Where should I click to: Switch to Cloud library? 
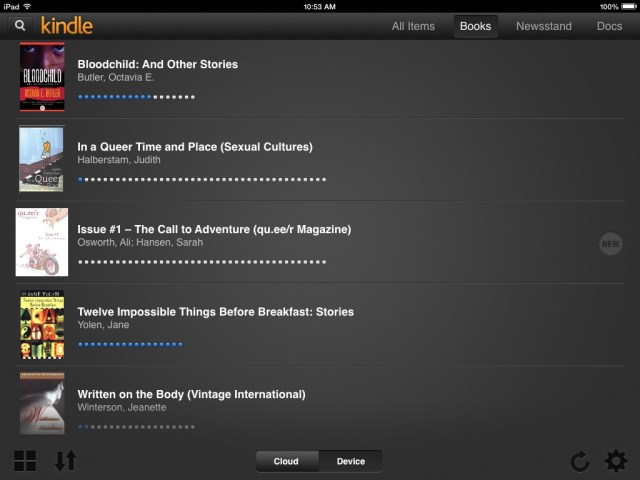click(x=287, y=461)
